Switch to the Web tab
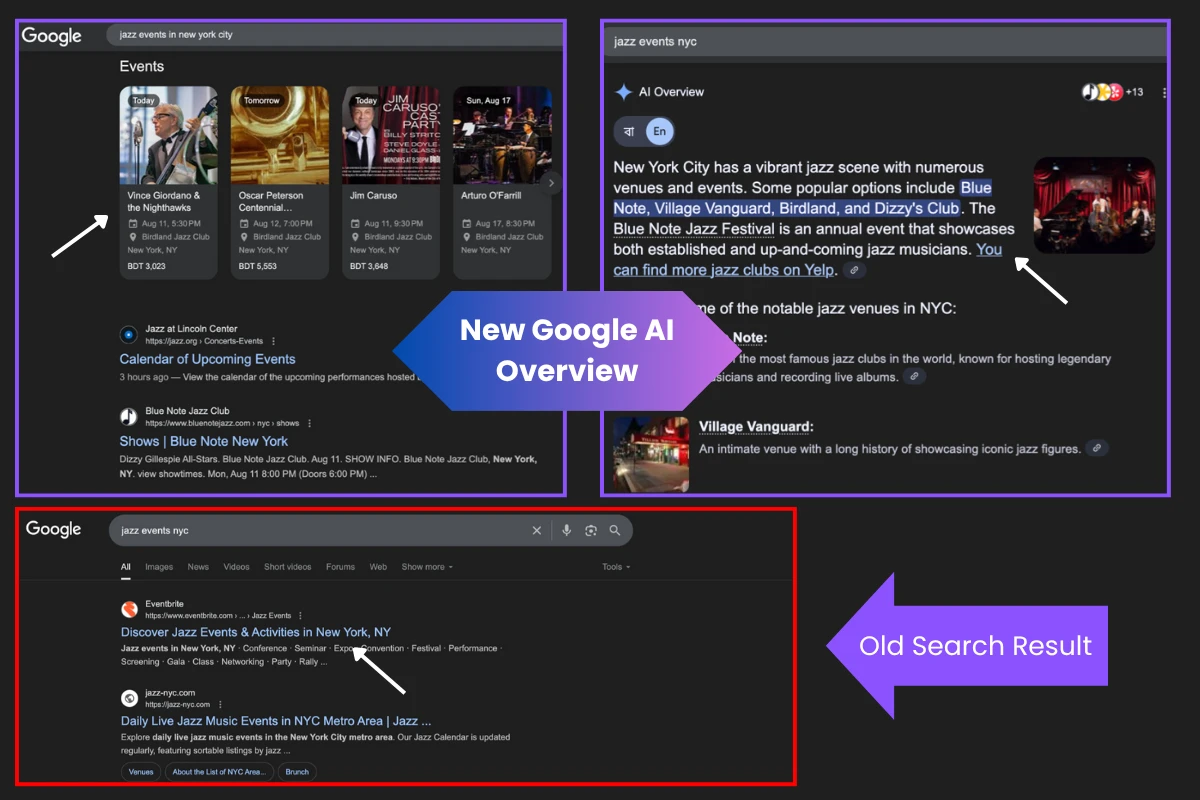Viewport: 1200px width, 800px height. [x=378, y=567]
